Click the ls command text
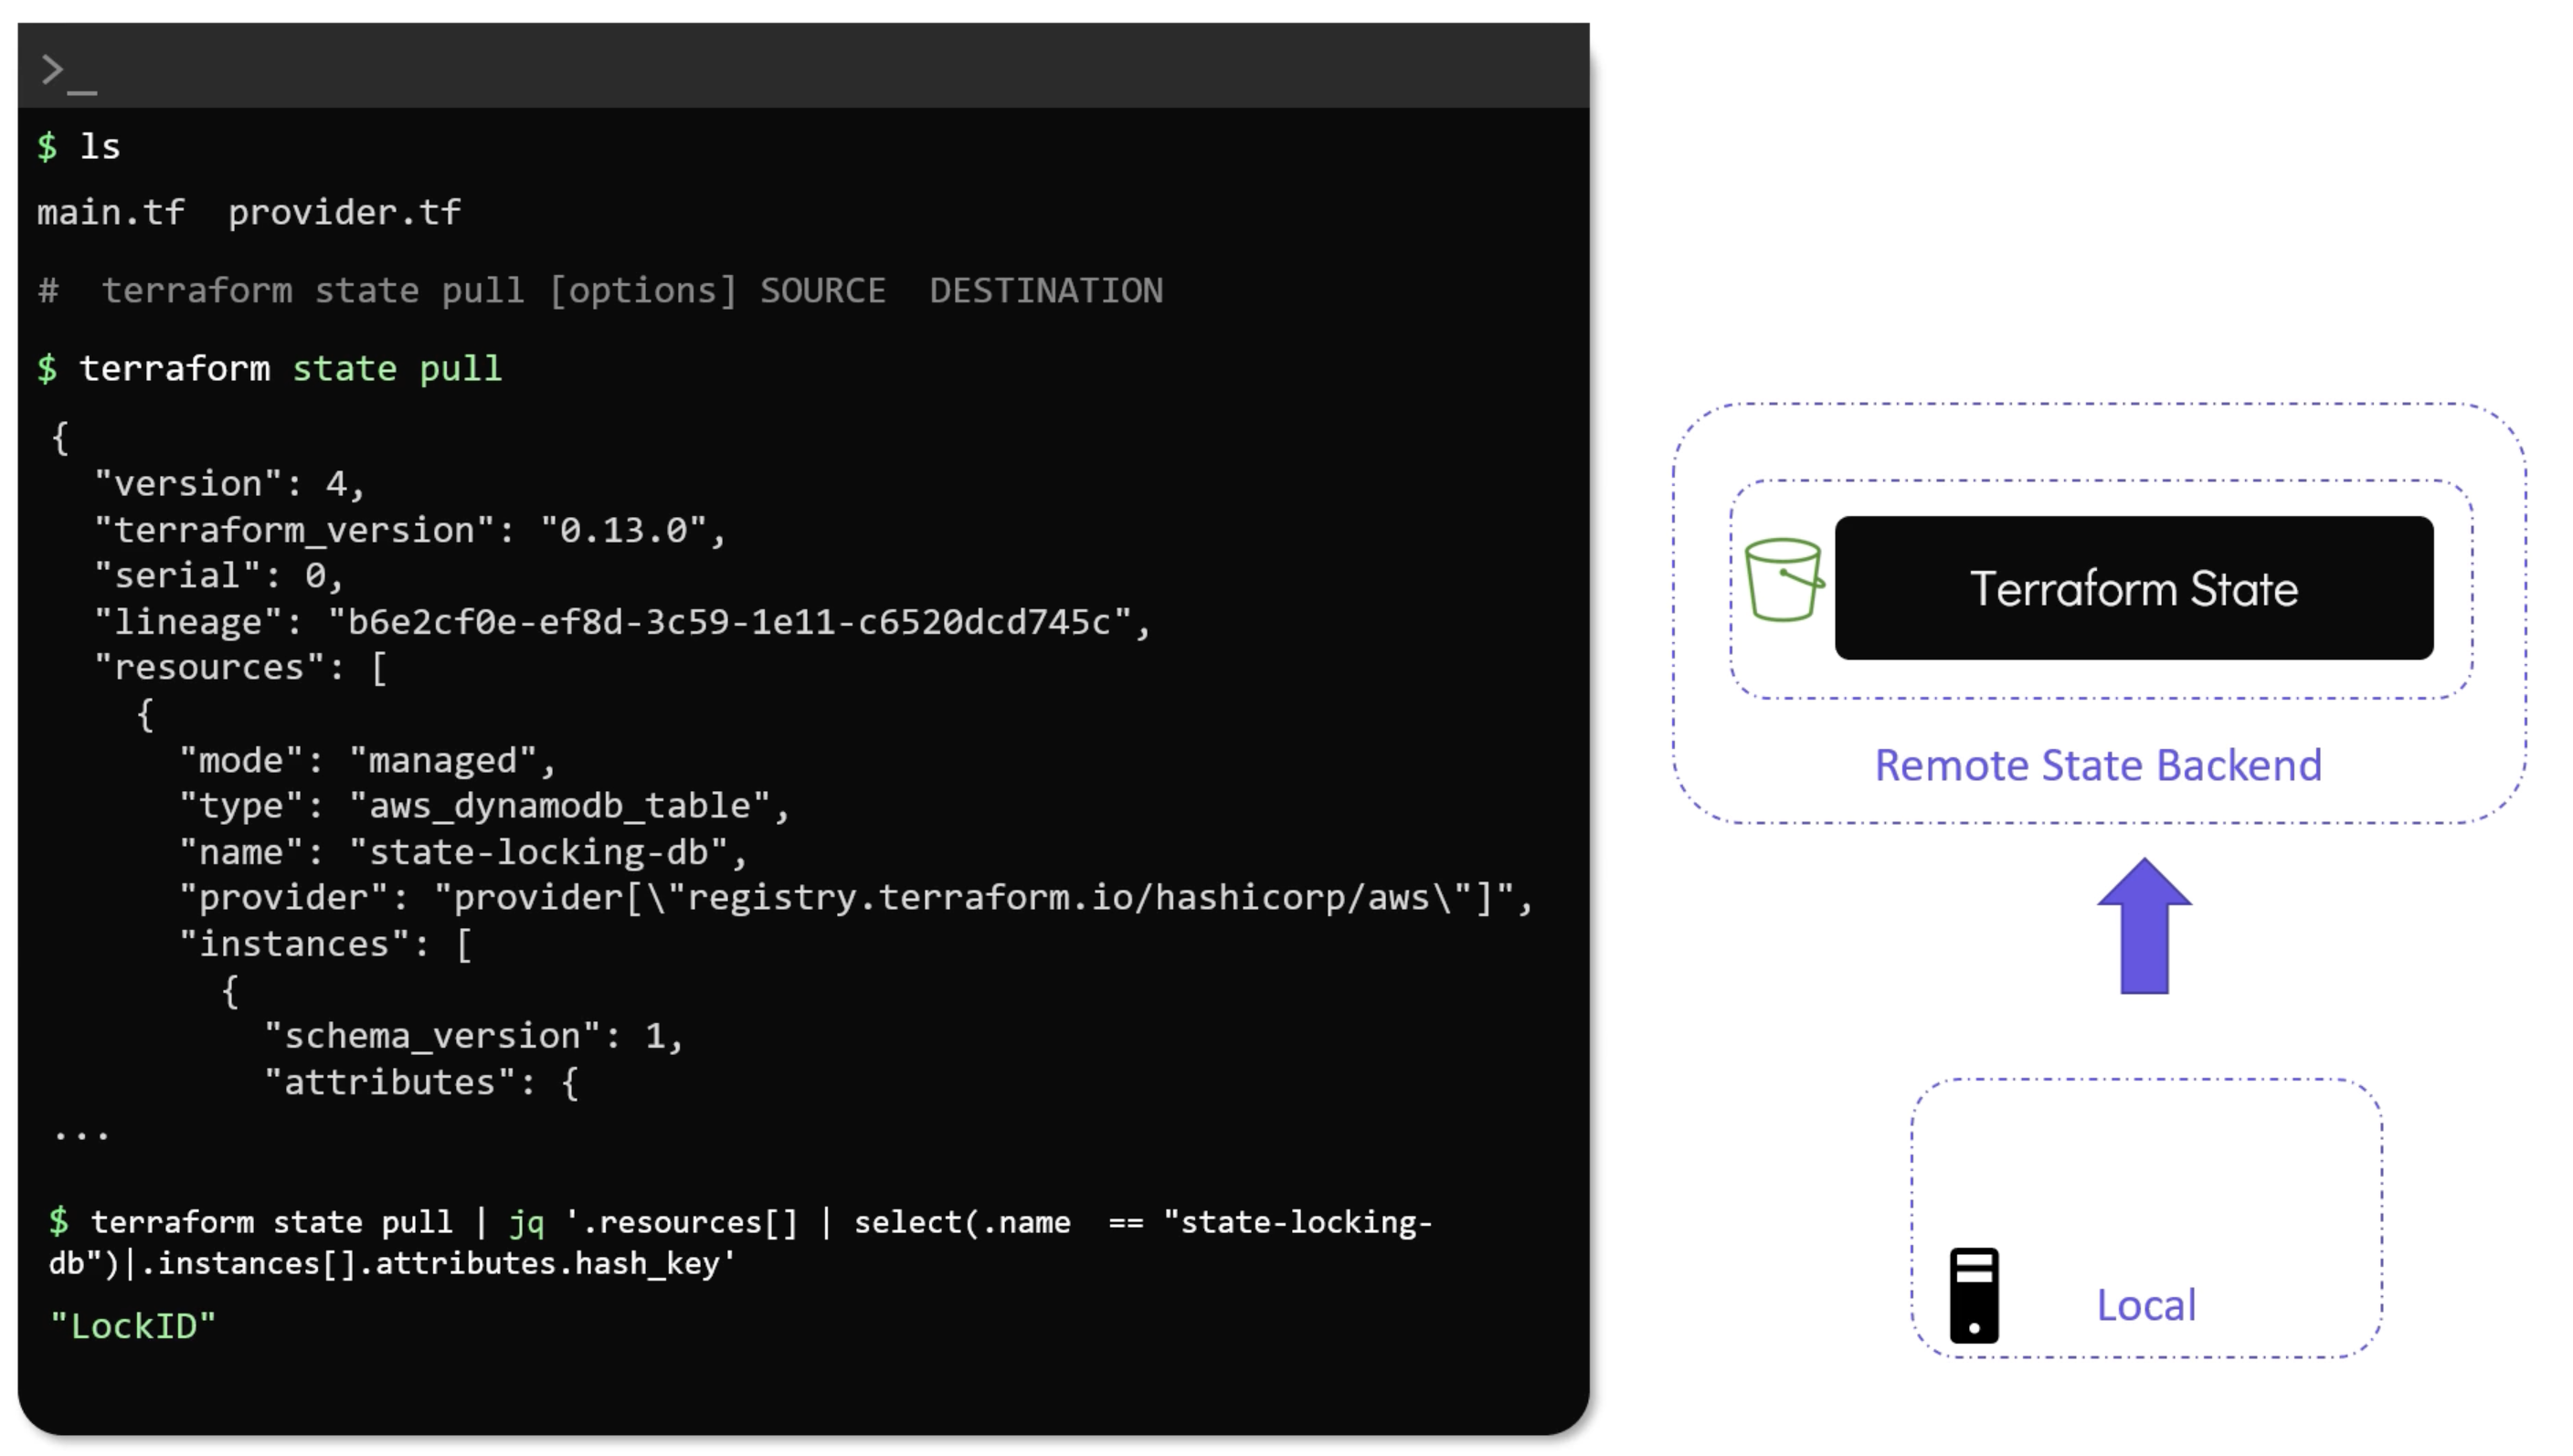Viewport: 2573px width, 1456px height. (x=100, y=148)
